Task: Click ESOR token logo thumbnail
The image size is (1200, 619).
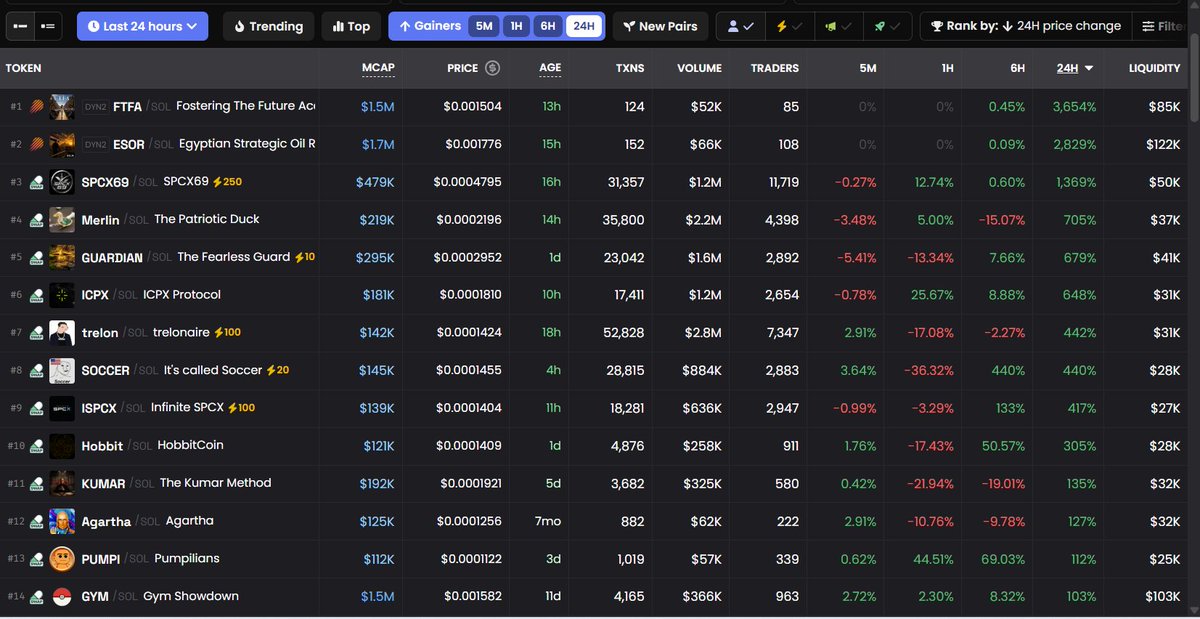Action: coord(62,144)
